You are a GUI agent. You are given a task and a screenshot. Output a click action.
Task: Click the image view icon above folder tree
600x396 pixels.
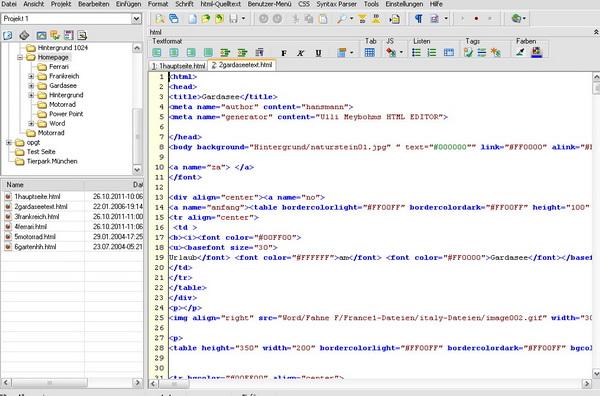(41, 36)
